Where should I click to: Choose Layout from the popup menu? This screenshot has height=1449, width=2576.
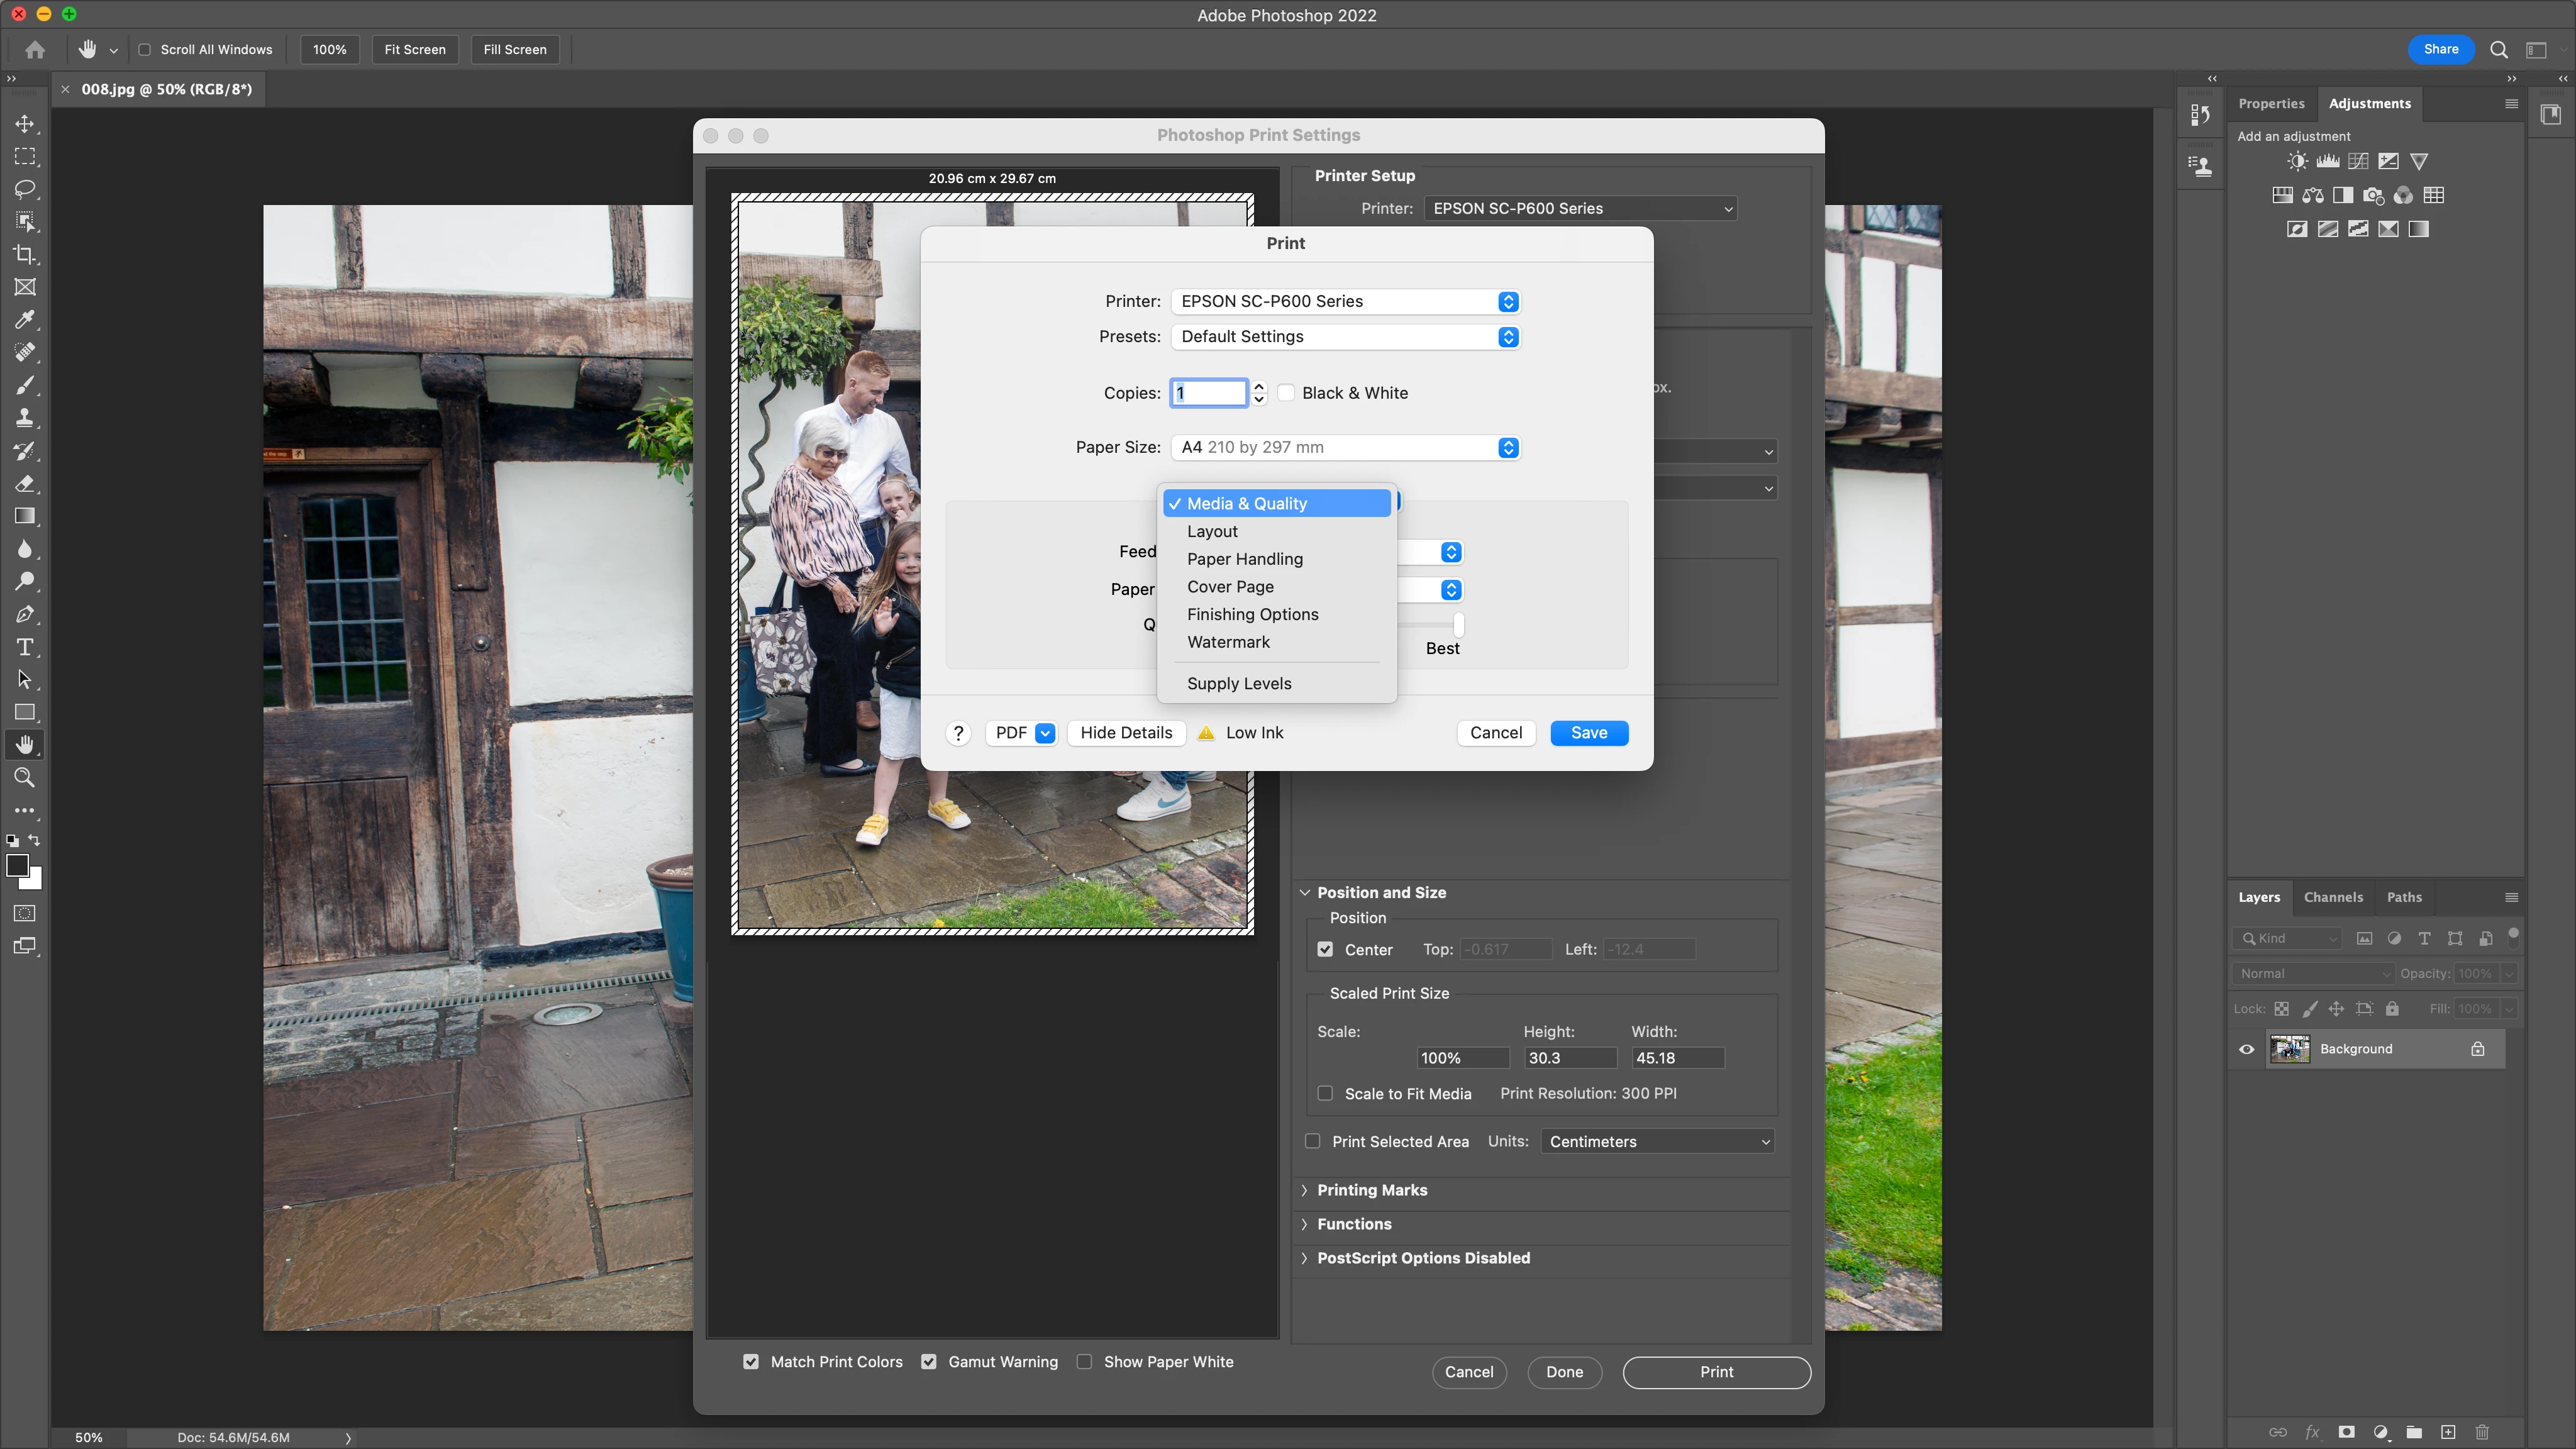point(1212,531)
